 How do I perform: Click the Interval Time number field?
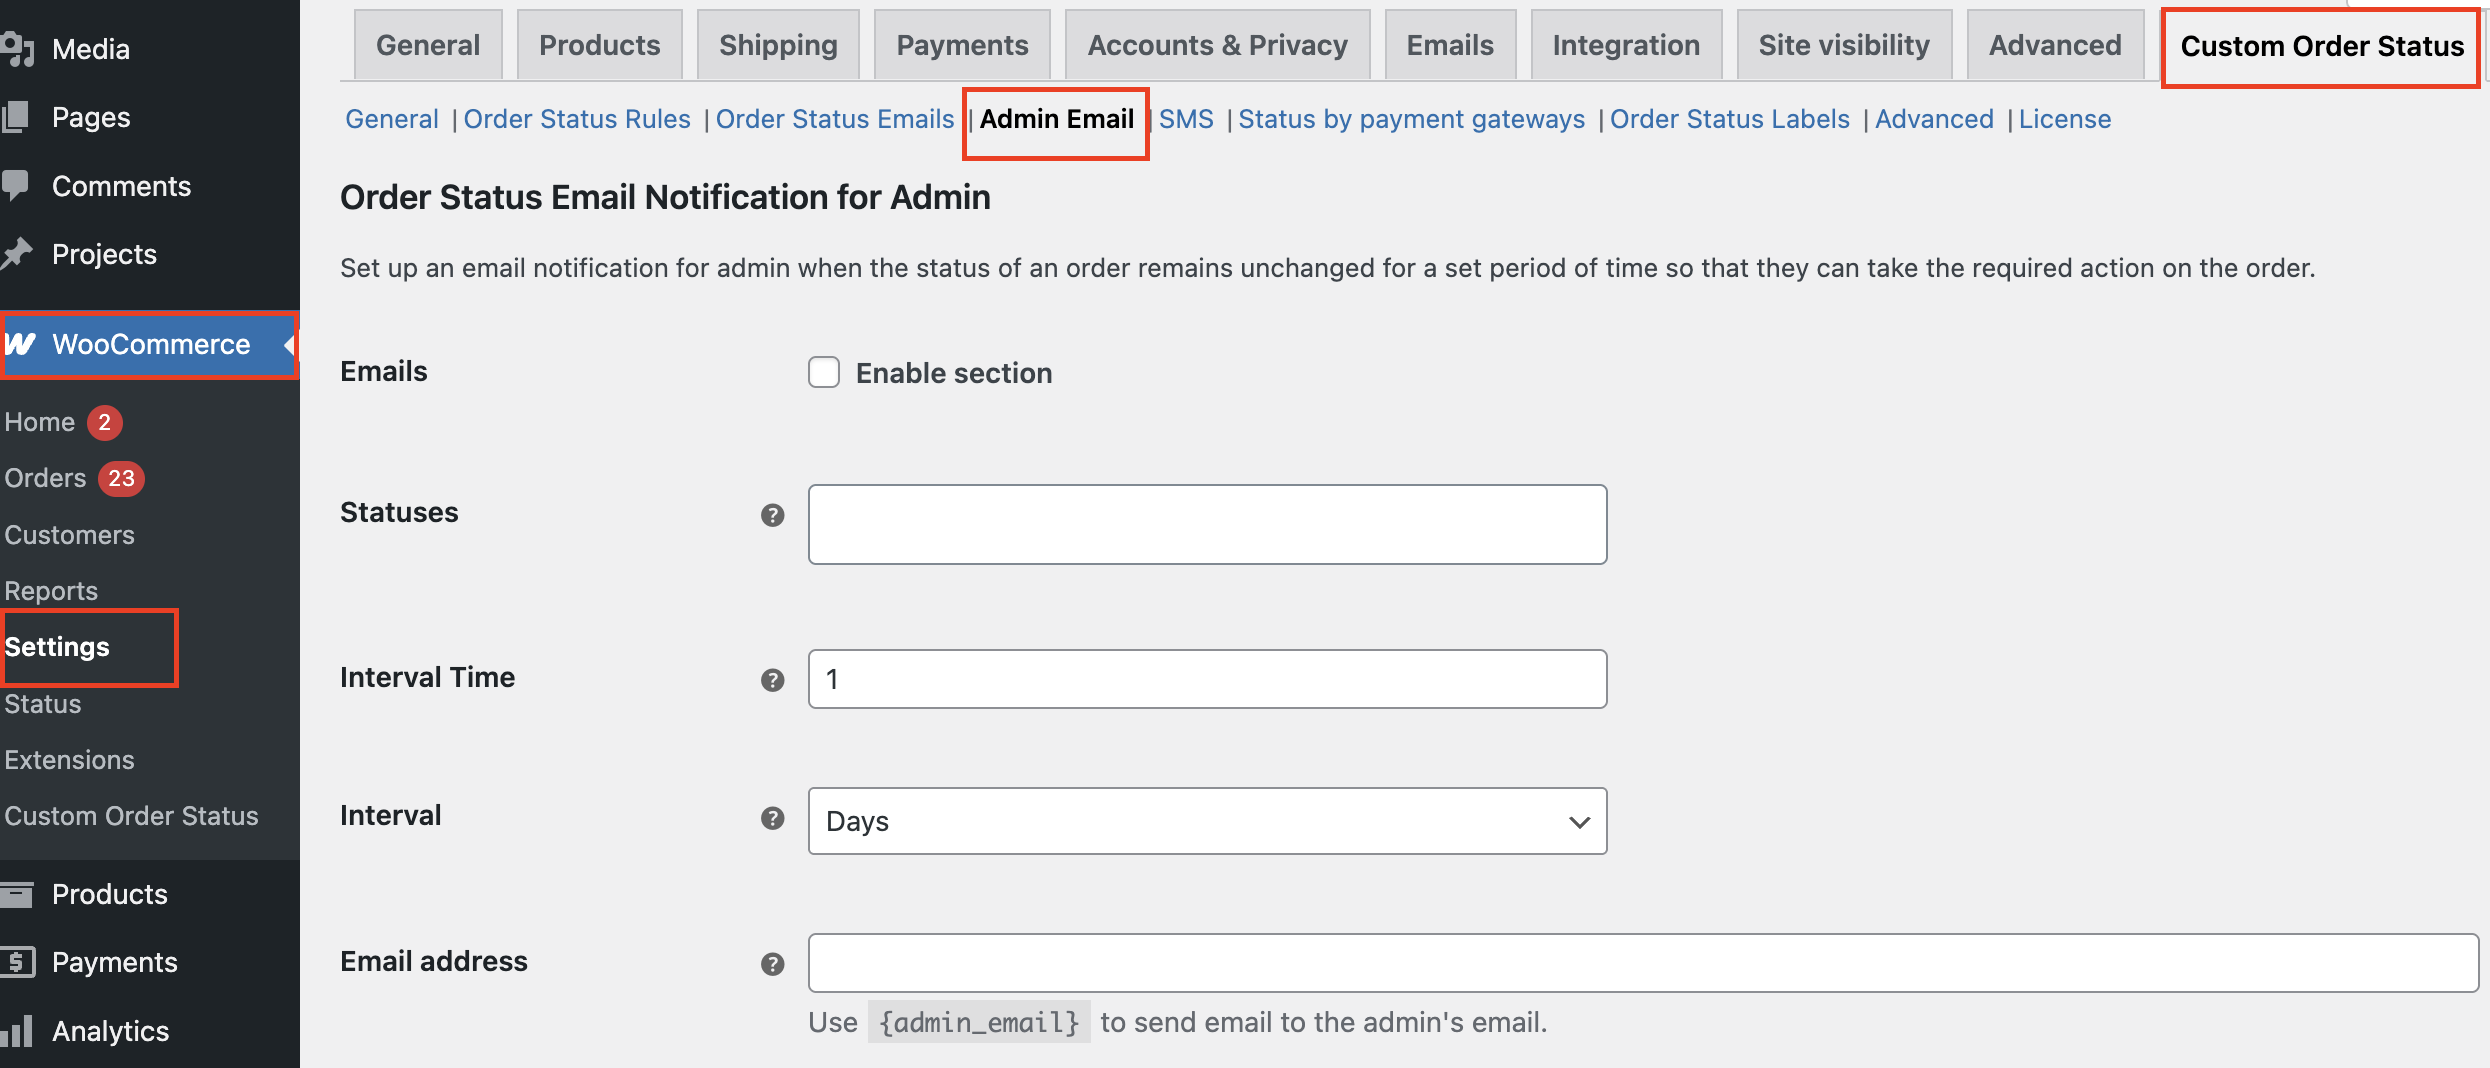1207,679
